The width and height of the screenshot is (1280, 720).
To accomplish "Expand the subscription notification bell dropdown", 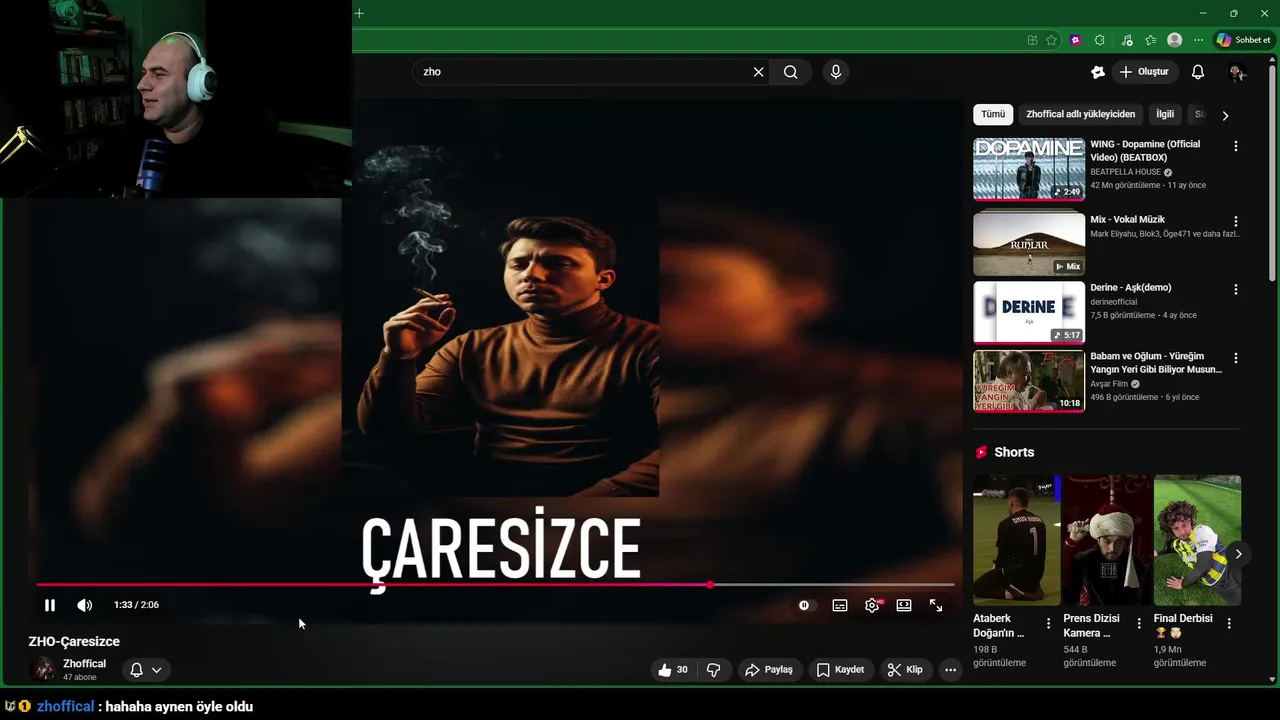I will coord(146,670).
